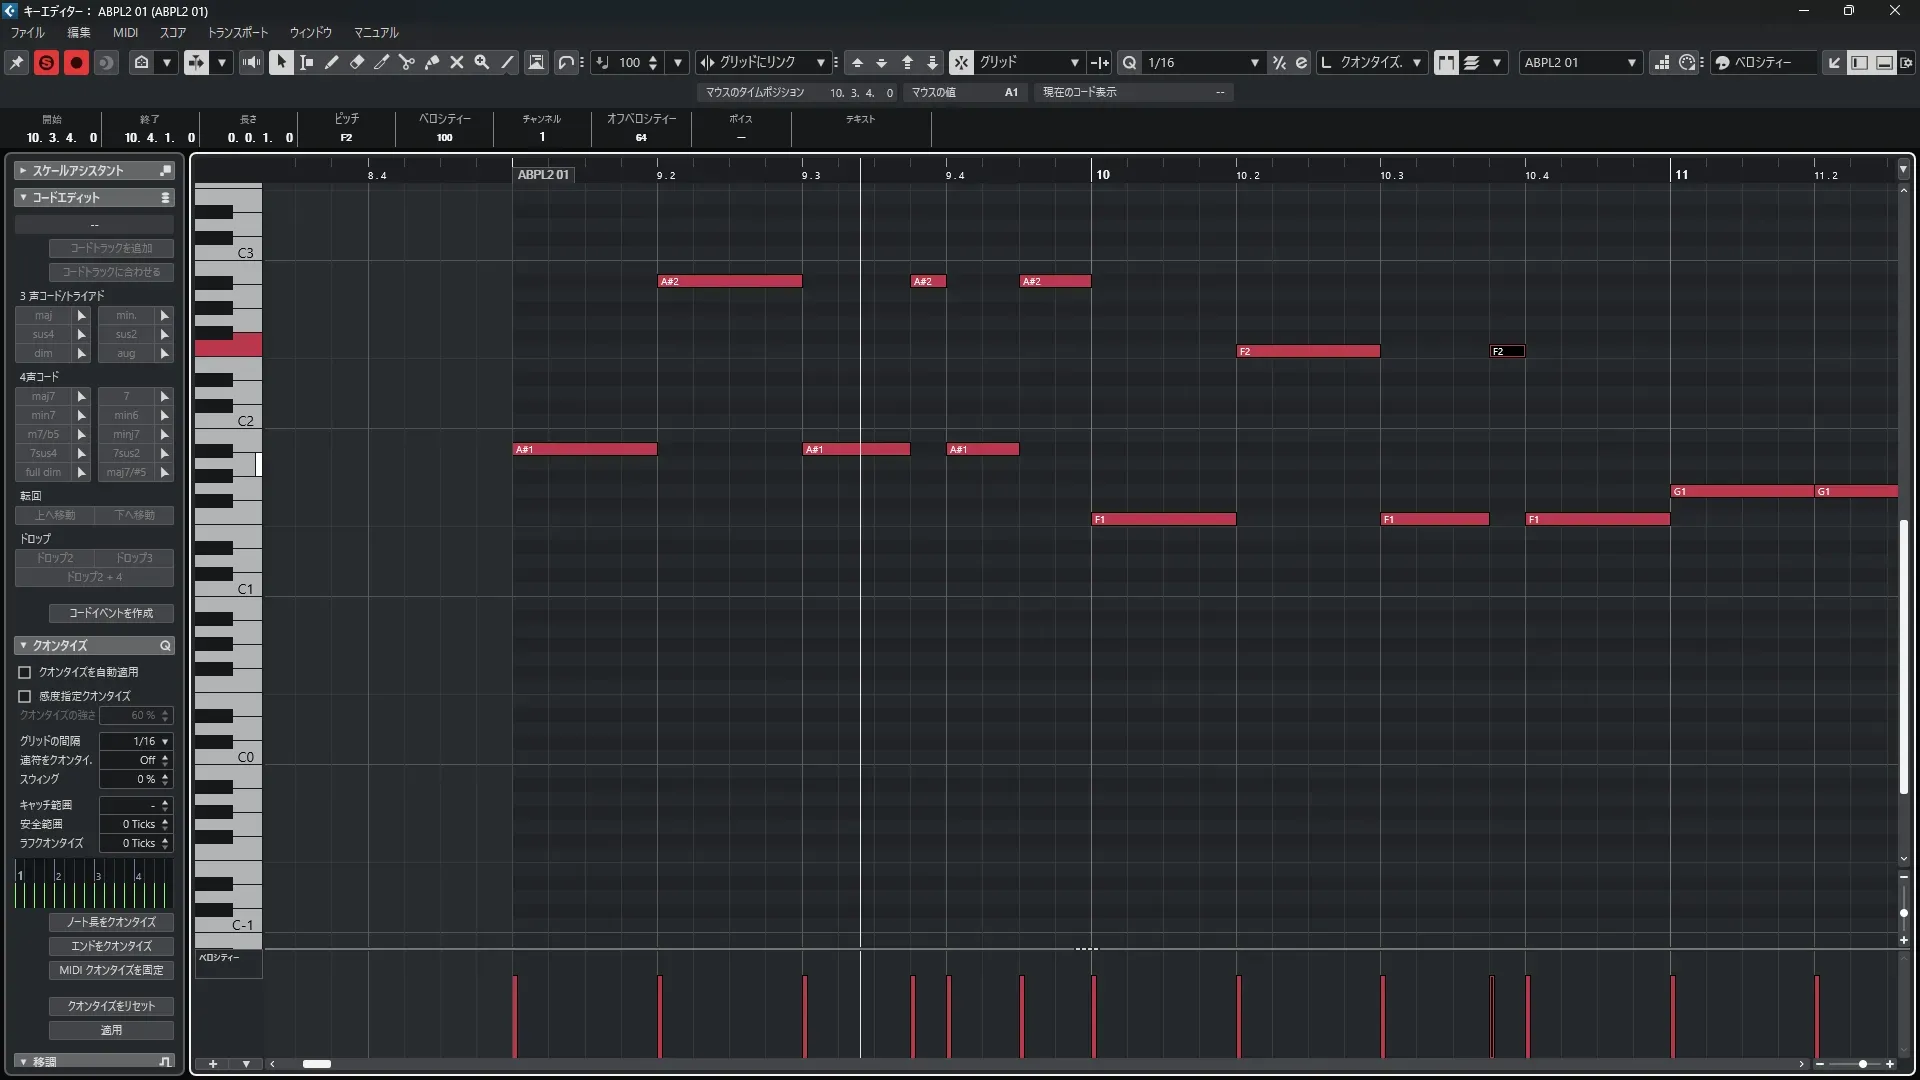Screen dimensions: 1920x1080
Task: Click the horizontal zoom slider handle
Action: tap(1862, 1064)
